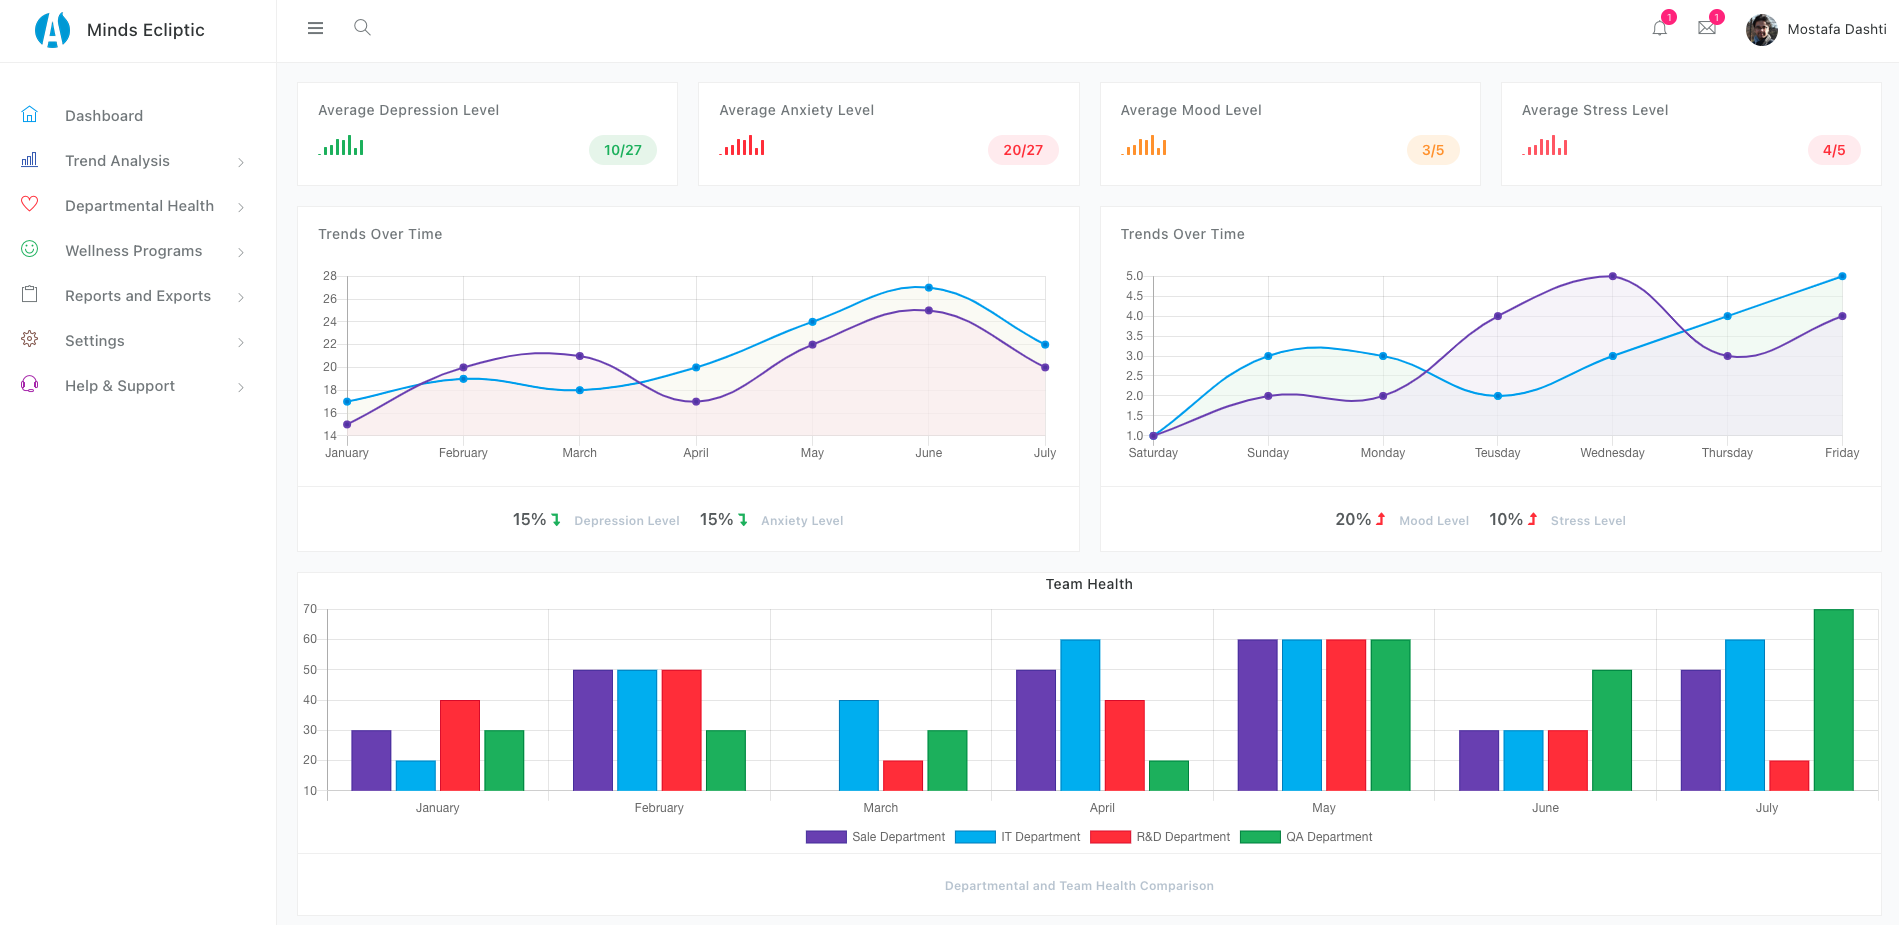
Task: Open the Help & Support headset icon
Action: coord(30,384)
